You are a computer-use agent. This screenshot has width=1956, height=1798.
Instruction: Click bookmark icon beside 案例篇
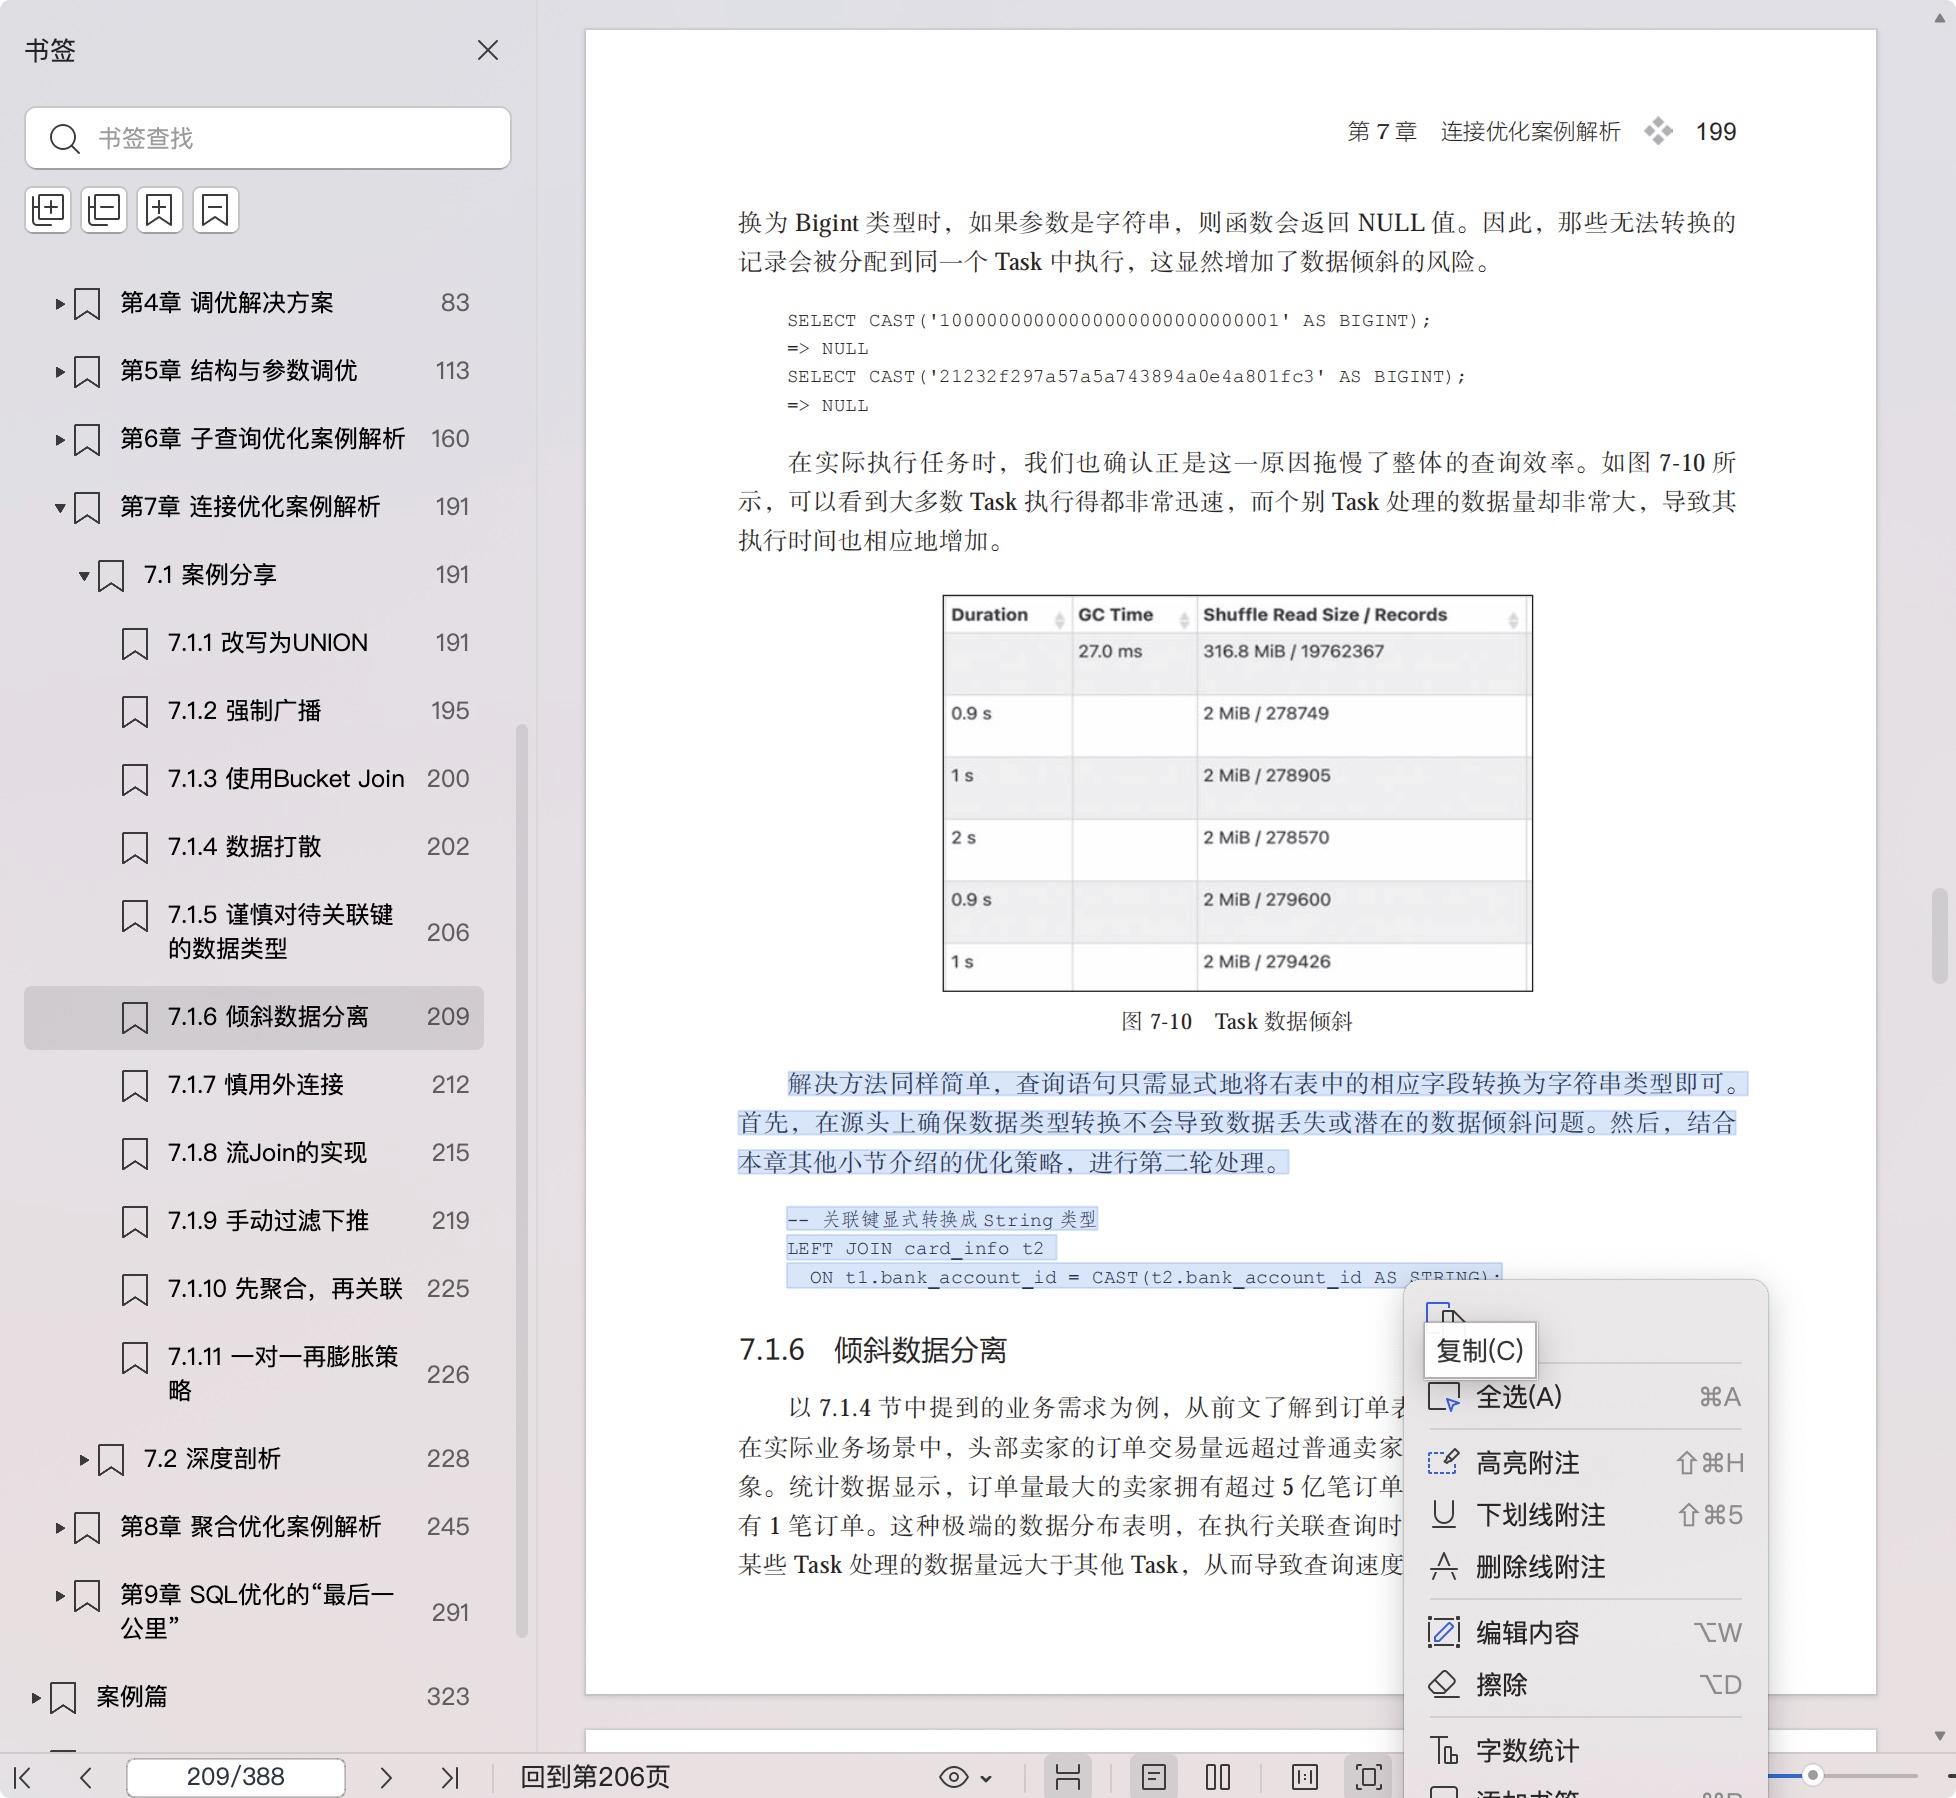pyautogui.click(x=63, y=1697)
